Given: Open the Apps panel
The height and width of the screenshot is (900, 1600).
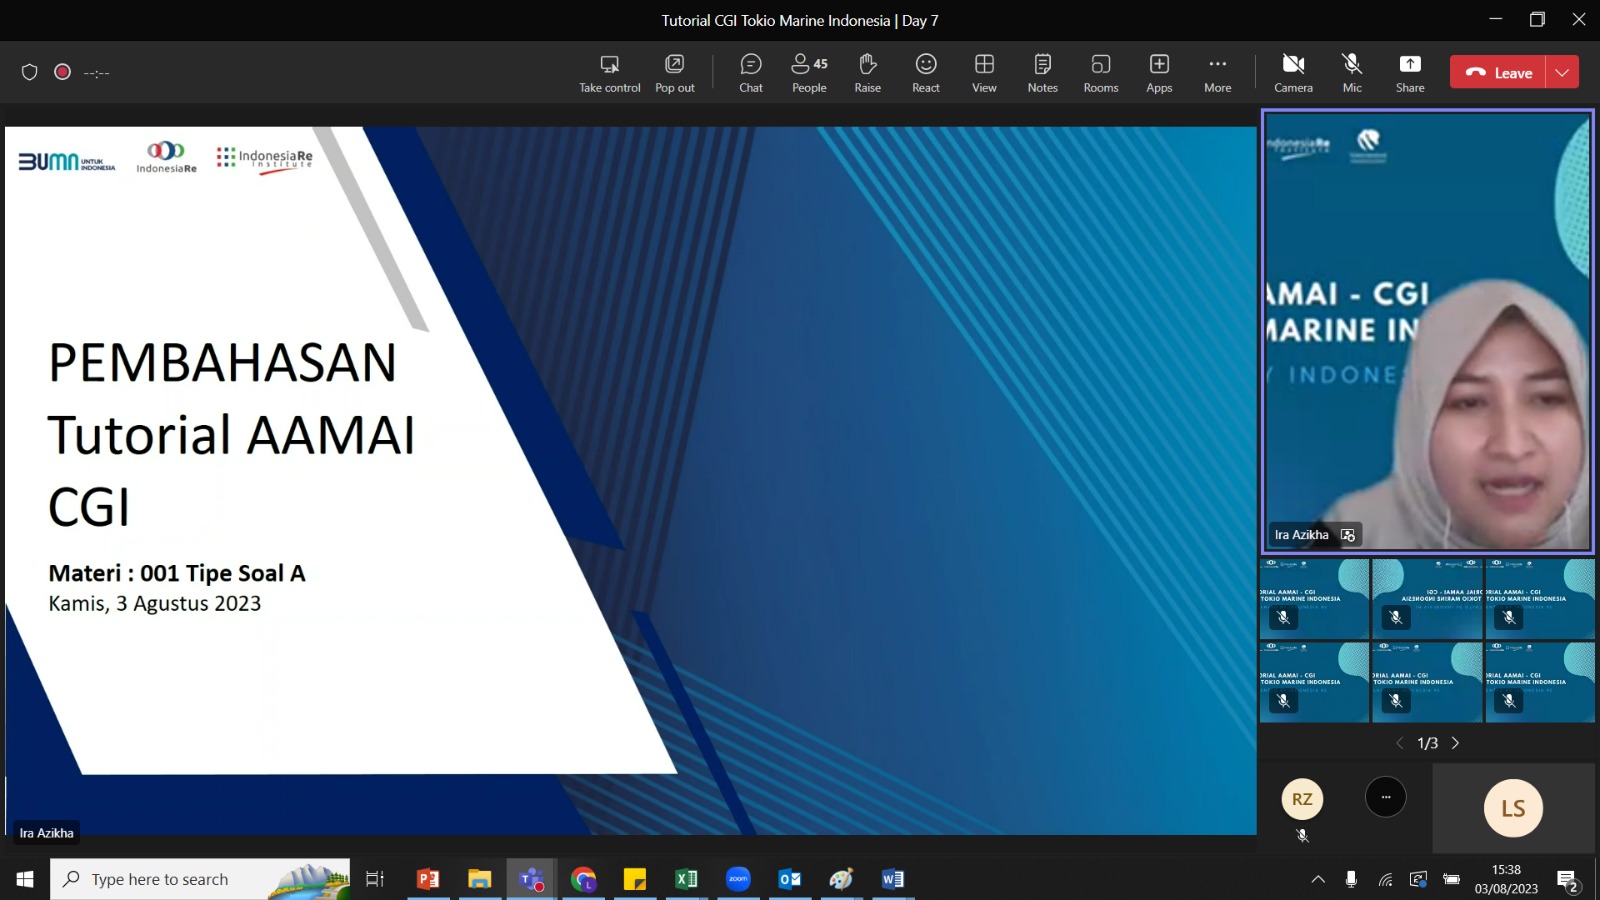Looking at the screenshot, I should [x=1159, y=73].
